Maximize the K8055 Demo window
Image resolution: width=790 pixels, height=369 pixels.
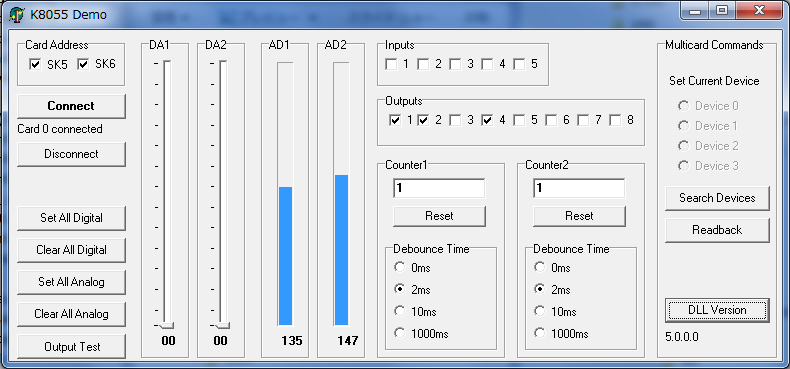[x=722, y=11]
